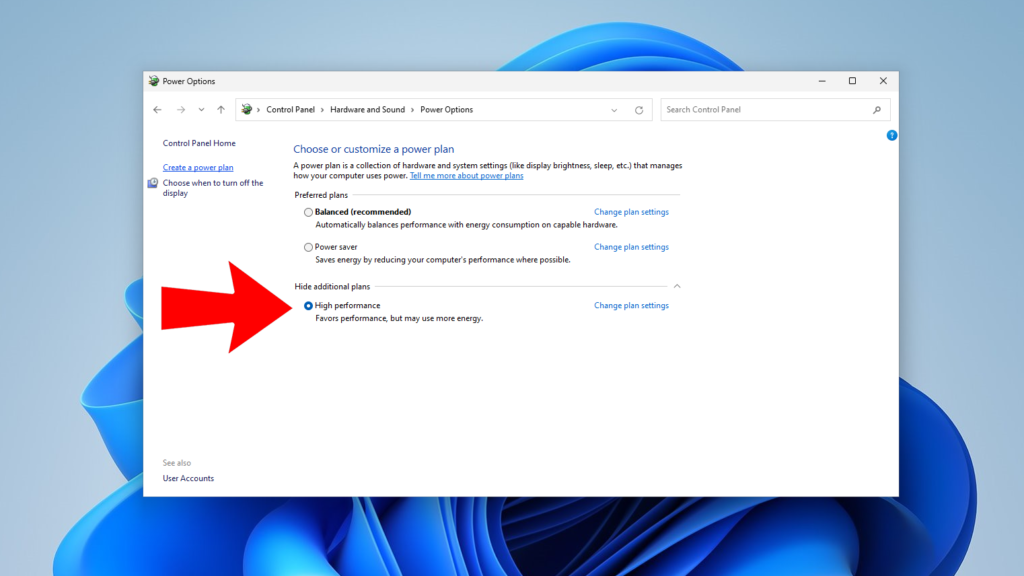Click the address bar Control Panel icon
The height and width of the screenshot is (576, 1024).
[247, 110]
